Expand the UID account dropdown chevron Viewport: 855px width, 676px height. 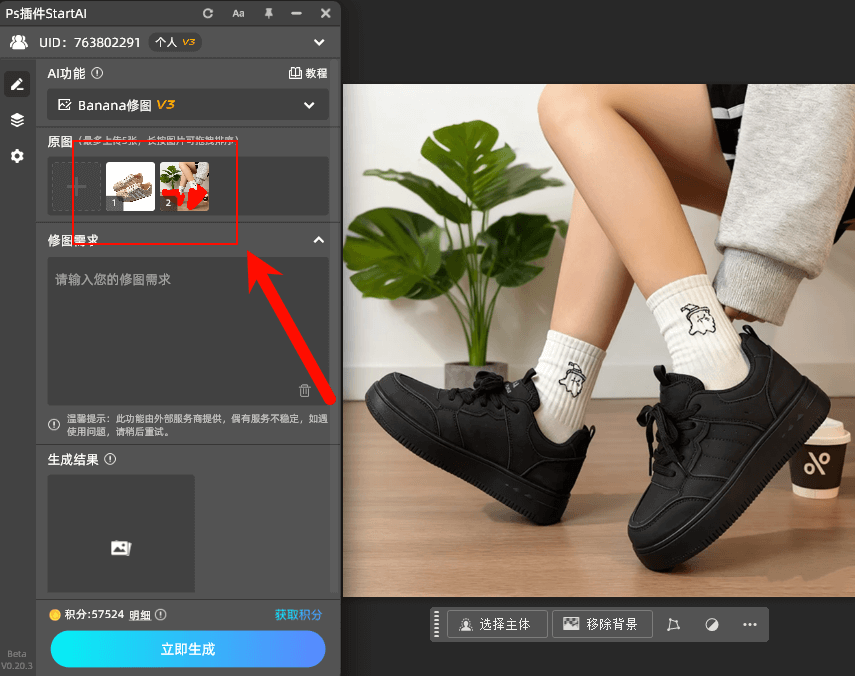[x=319, y=42]
